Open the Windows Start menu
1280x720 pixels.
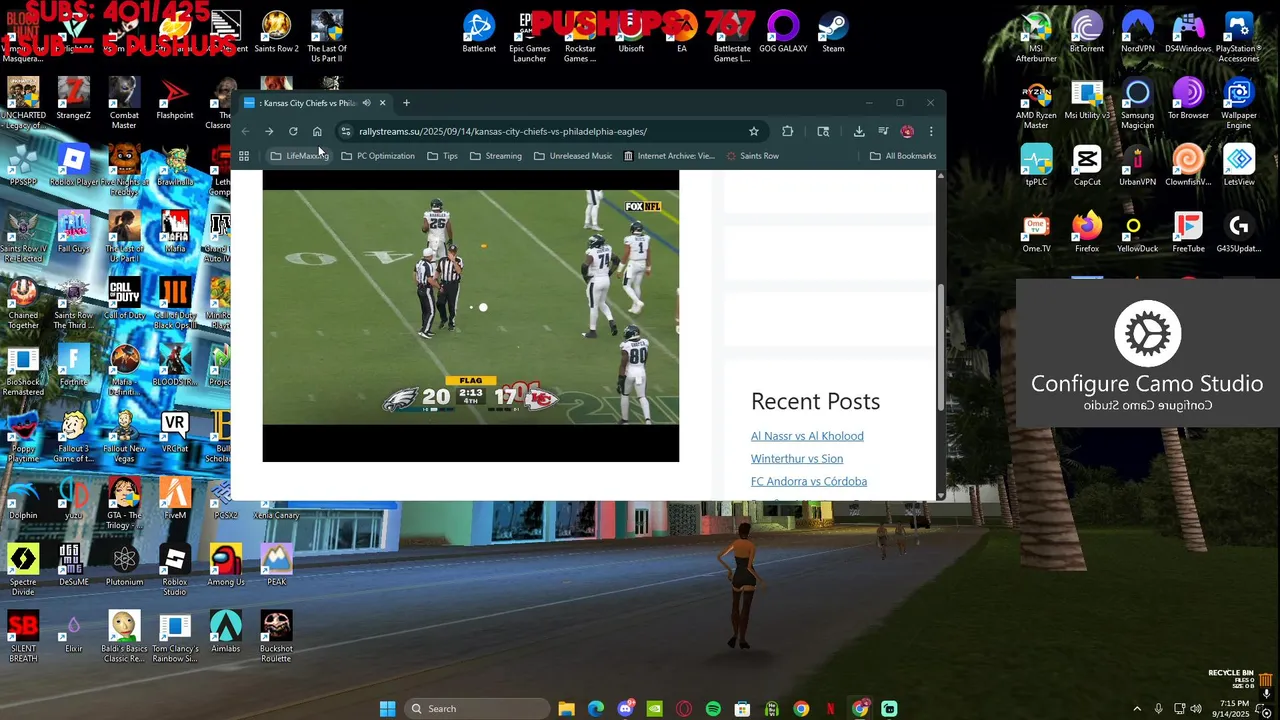388,709
